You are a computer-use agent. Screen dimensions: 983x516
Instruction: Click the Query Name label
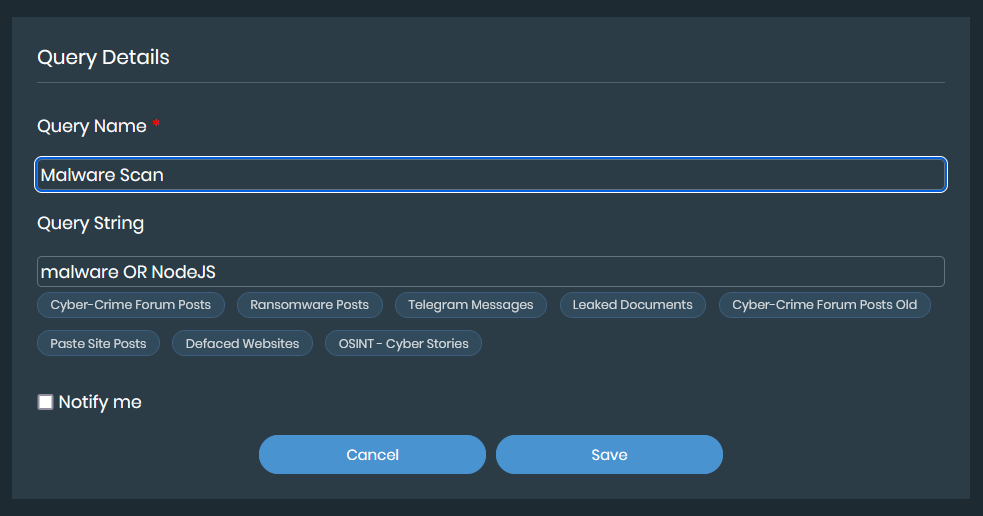(x=92, y=127)
